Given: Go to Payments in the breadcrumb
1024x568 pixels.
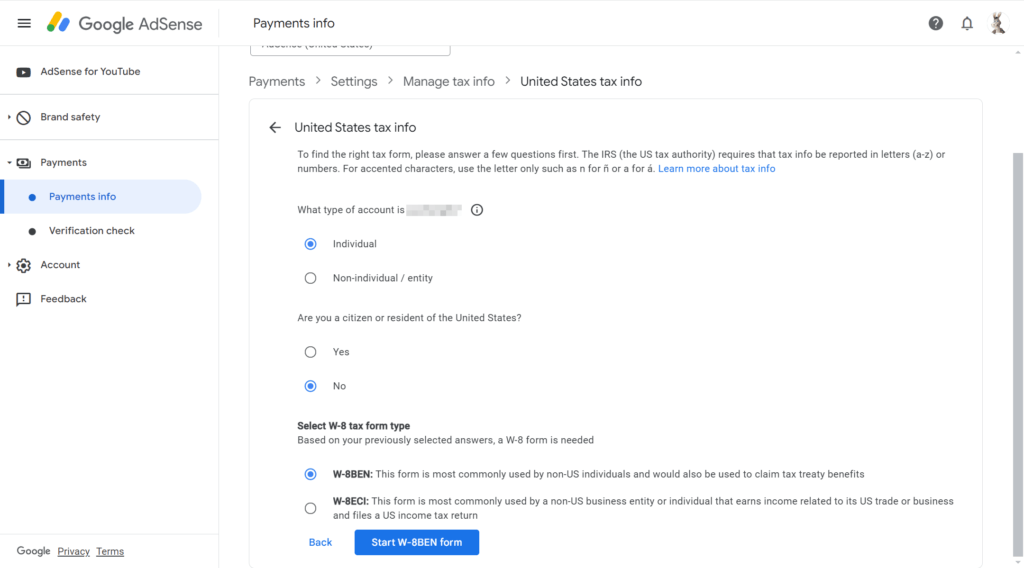Looking at the screenshot, I should tap(277, 82).
